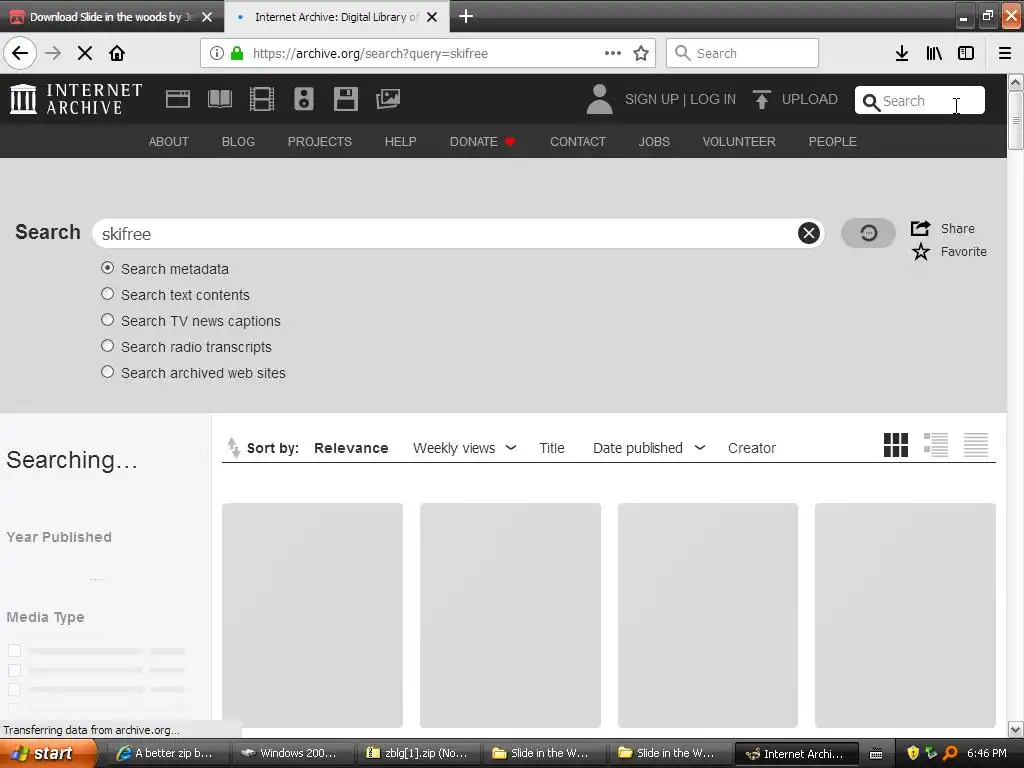
Task: Click the user avatar icon
Action: tap(600, 99)
